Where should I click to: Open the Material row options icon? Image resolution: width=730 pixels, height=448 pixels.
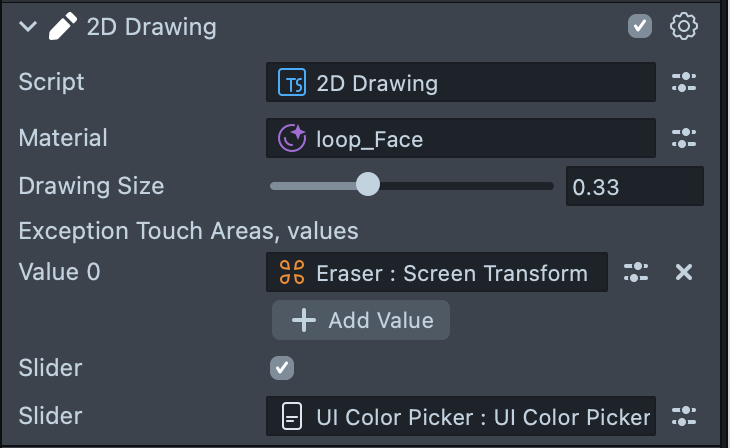click(x=684, y=138)
